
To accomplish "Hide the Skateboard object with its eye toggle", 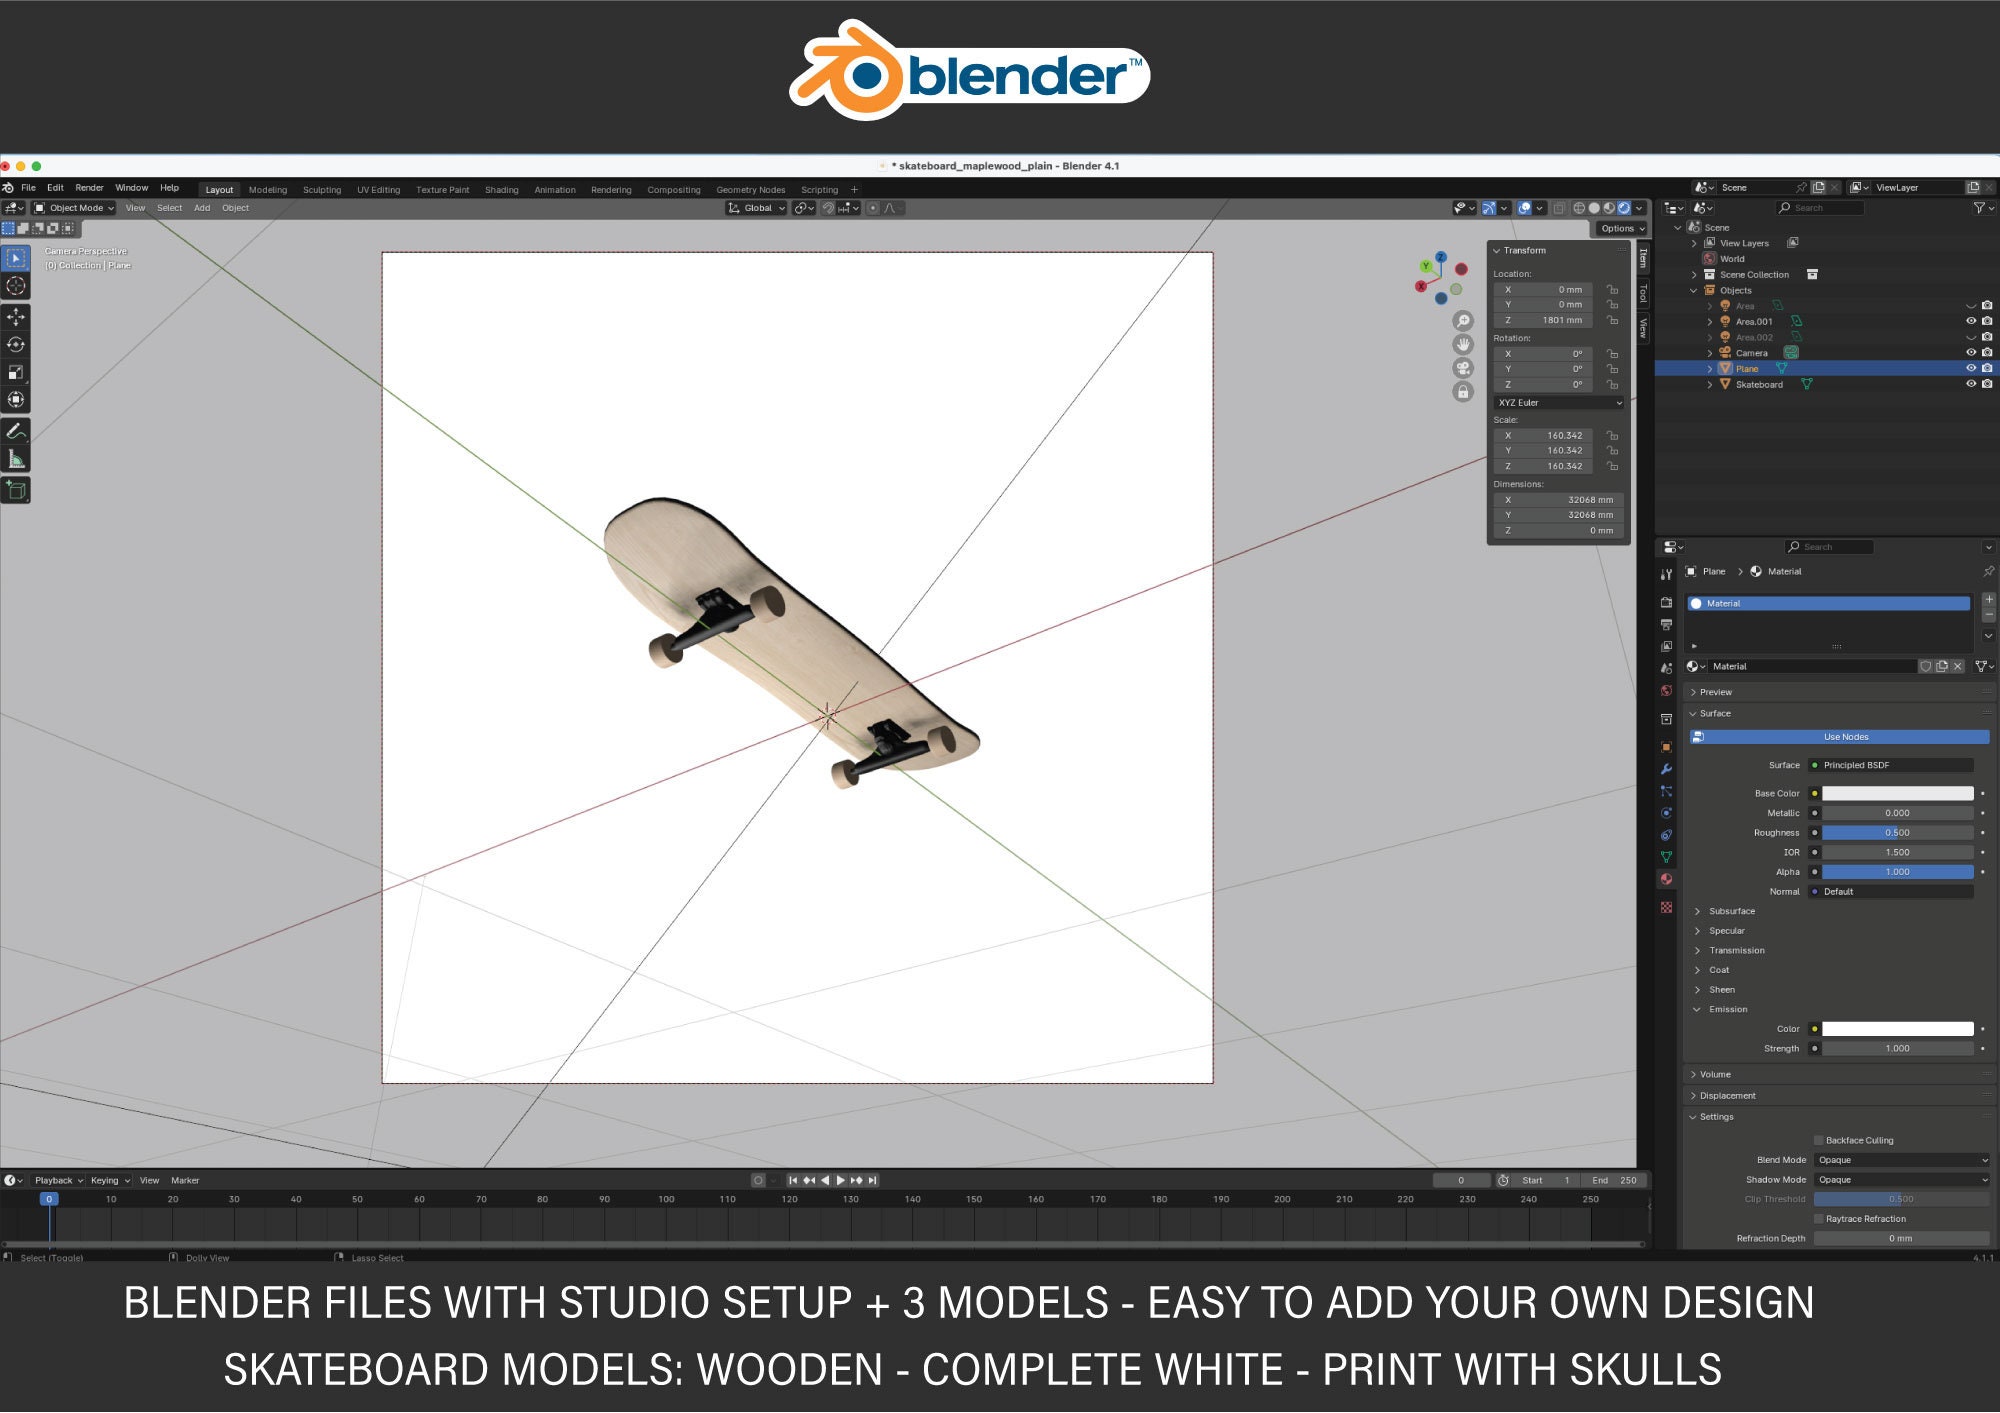I will [1972, 384].
